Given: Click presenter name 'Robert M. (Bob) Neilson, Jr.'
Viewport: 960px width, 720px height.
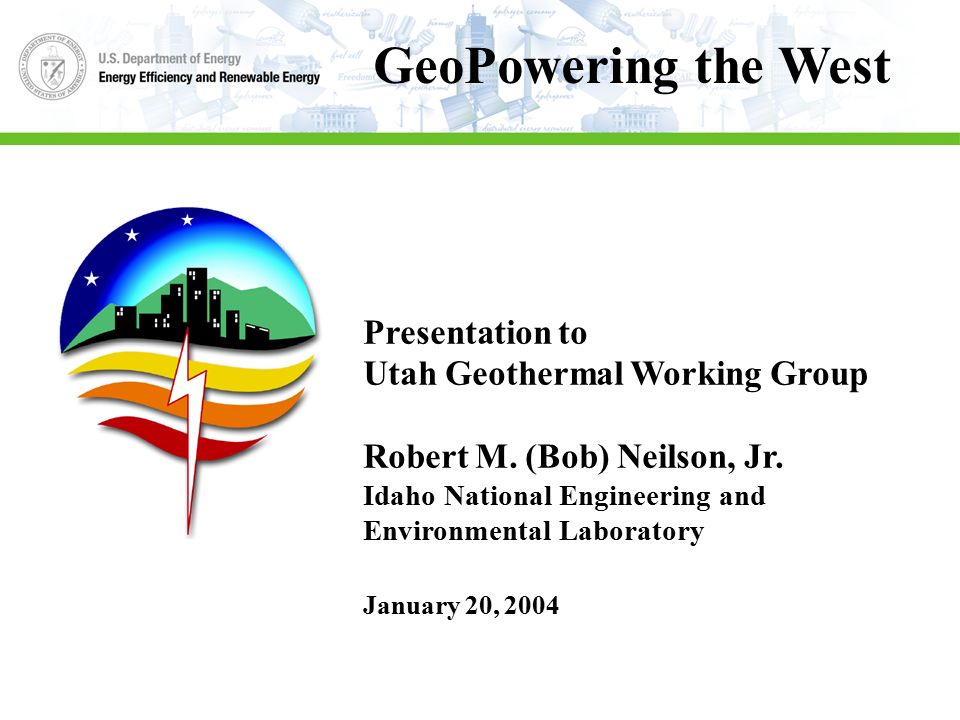Looking at the screenshot, I should click(573, 457).
